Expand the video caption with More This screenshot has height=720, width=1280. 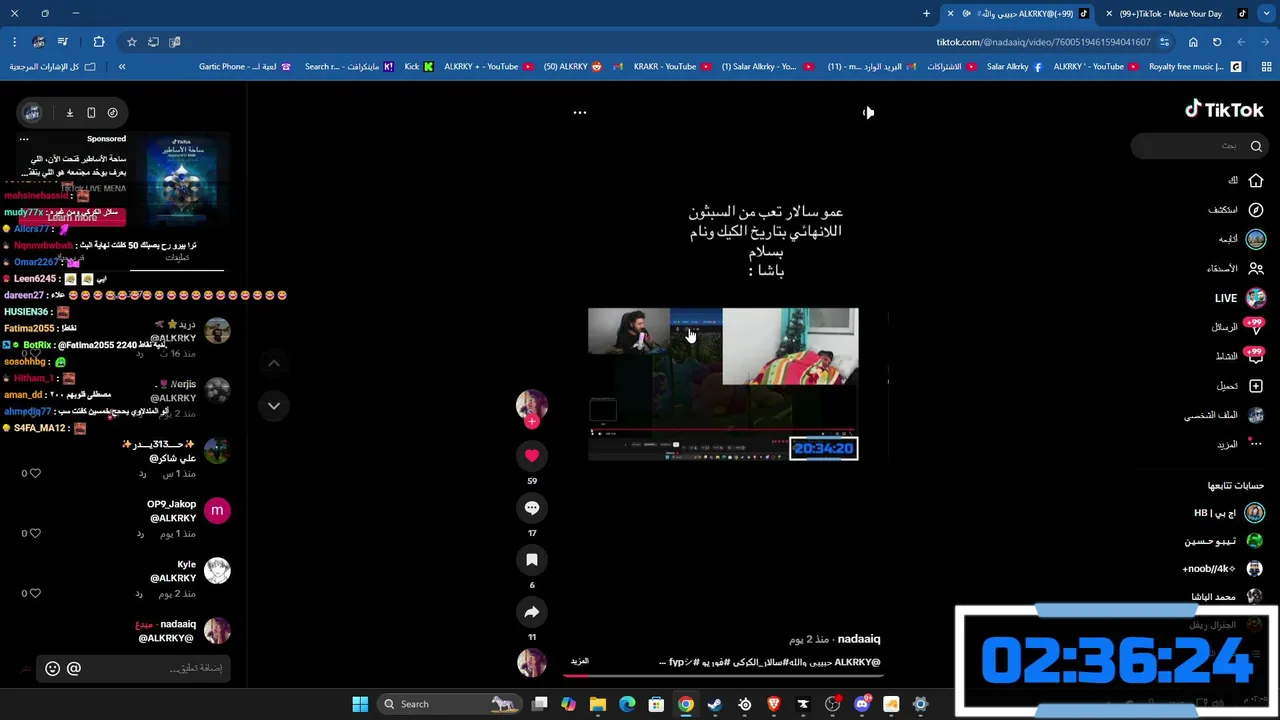pyautogui.click(x=579, y=661)
